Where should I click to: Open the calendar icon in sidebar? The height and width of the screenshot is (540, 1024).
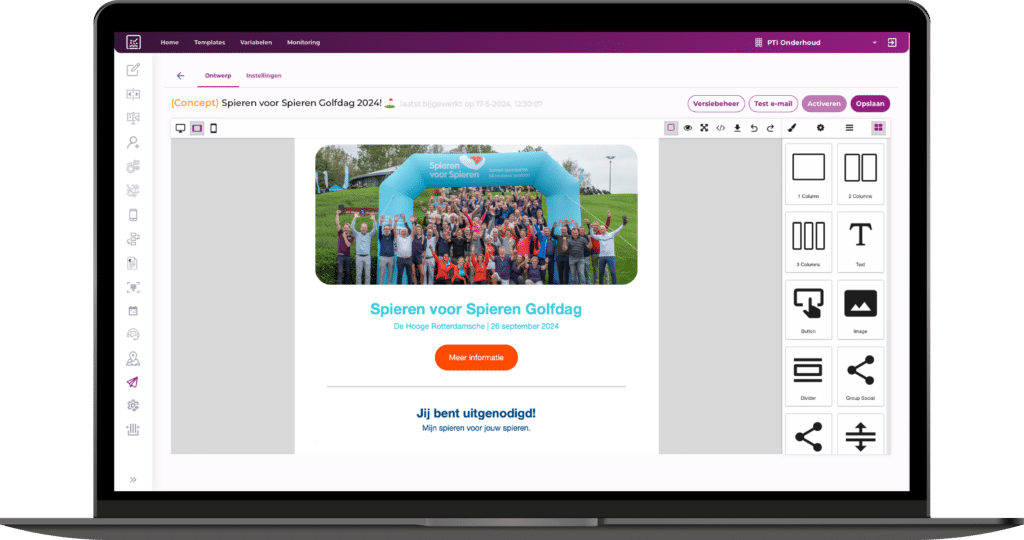click(x=133, y=311)
